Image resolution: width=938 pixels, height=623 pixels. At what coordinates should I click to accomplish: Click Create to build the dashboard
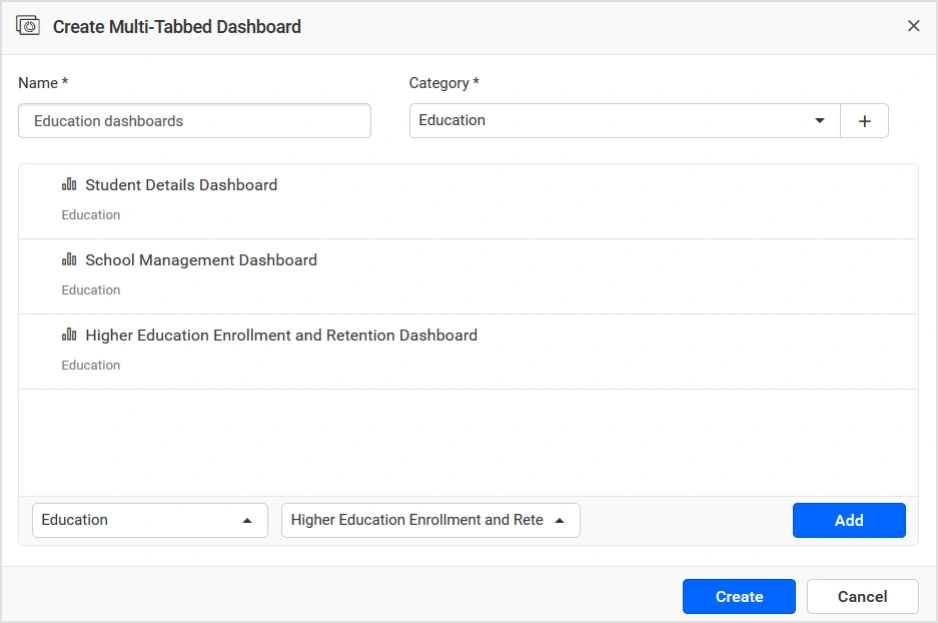(739, 597)
